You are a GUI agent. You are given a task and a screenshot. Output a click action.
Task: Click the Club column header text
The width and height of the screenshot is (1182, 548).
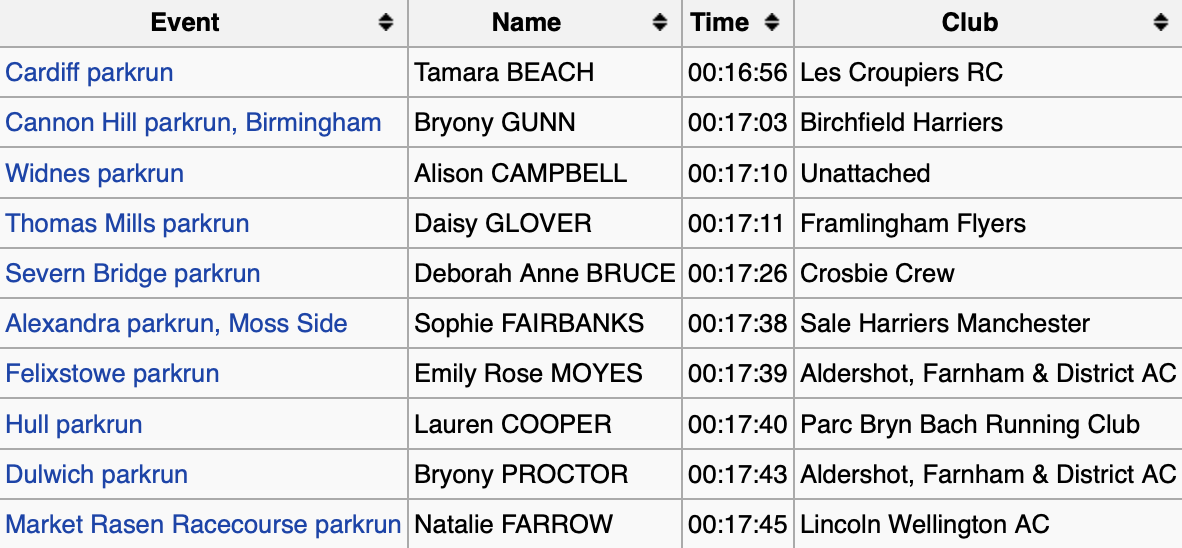969,23
